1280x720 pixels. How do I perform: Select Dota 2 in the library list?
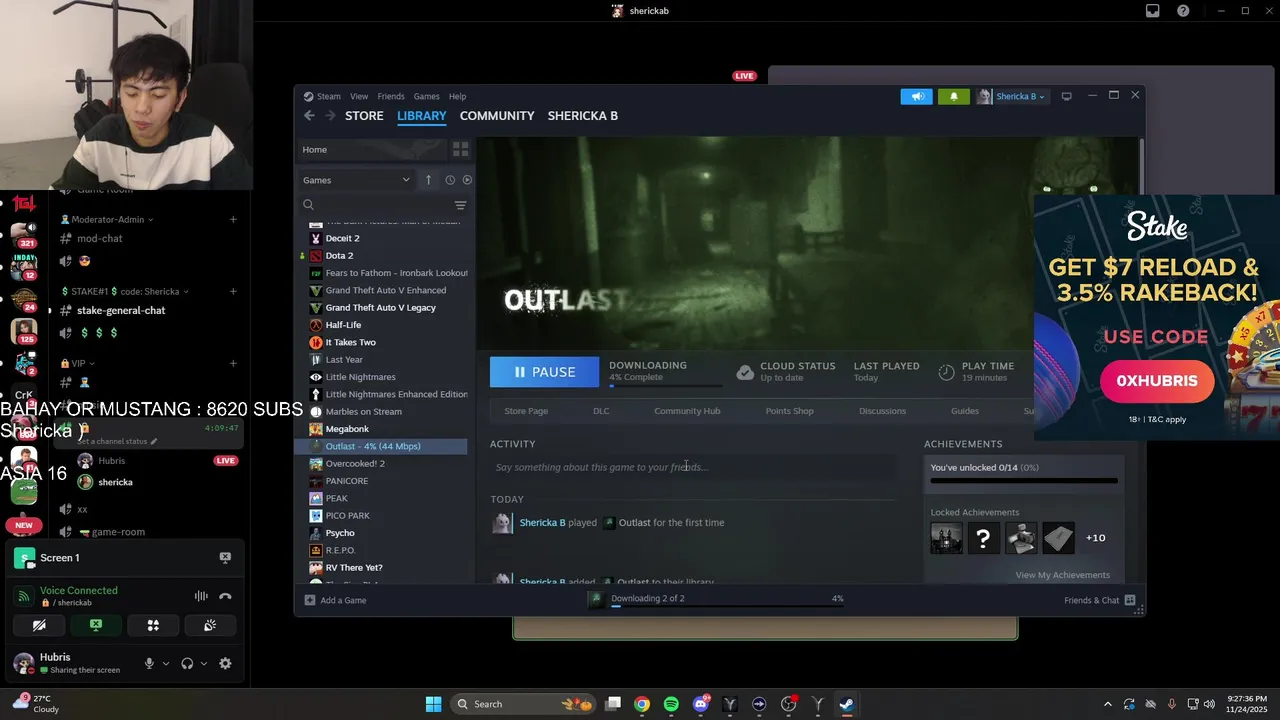[x=339, y=256]
